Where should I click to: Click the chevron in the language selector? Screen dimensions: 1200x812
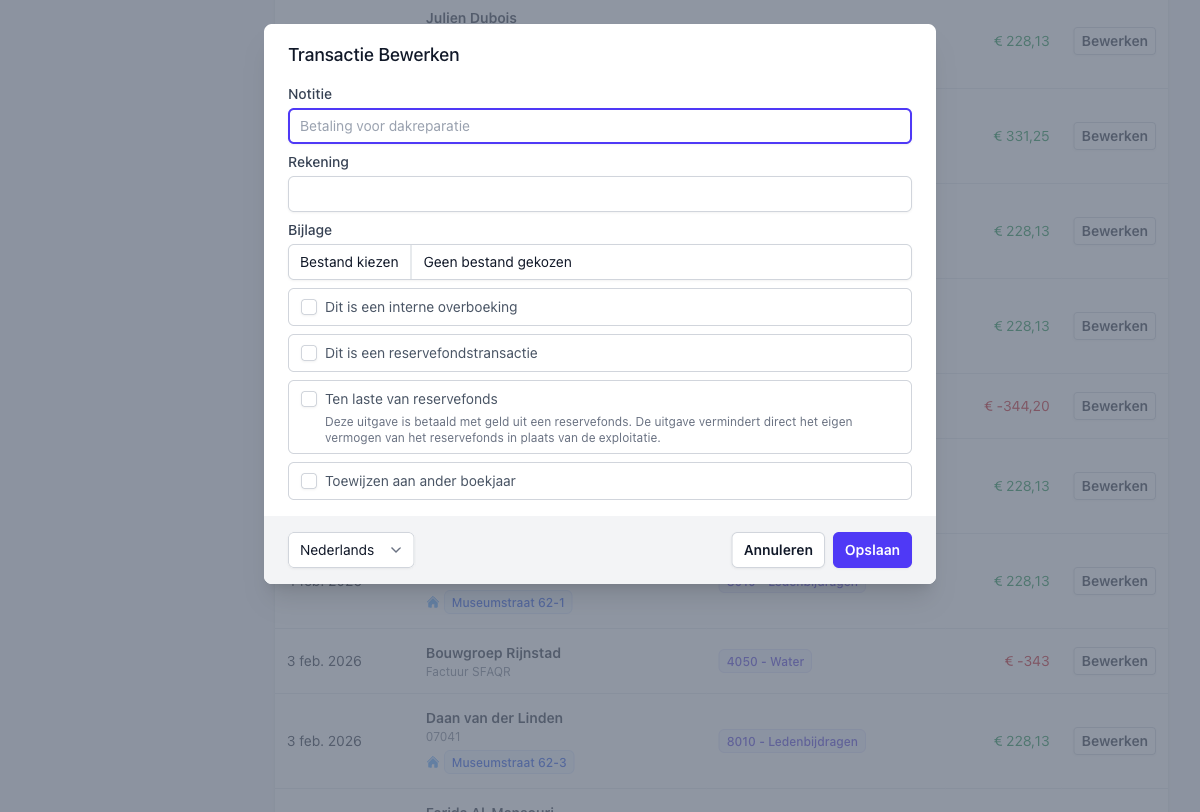396,550
